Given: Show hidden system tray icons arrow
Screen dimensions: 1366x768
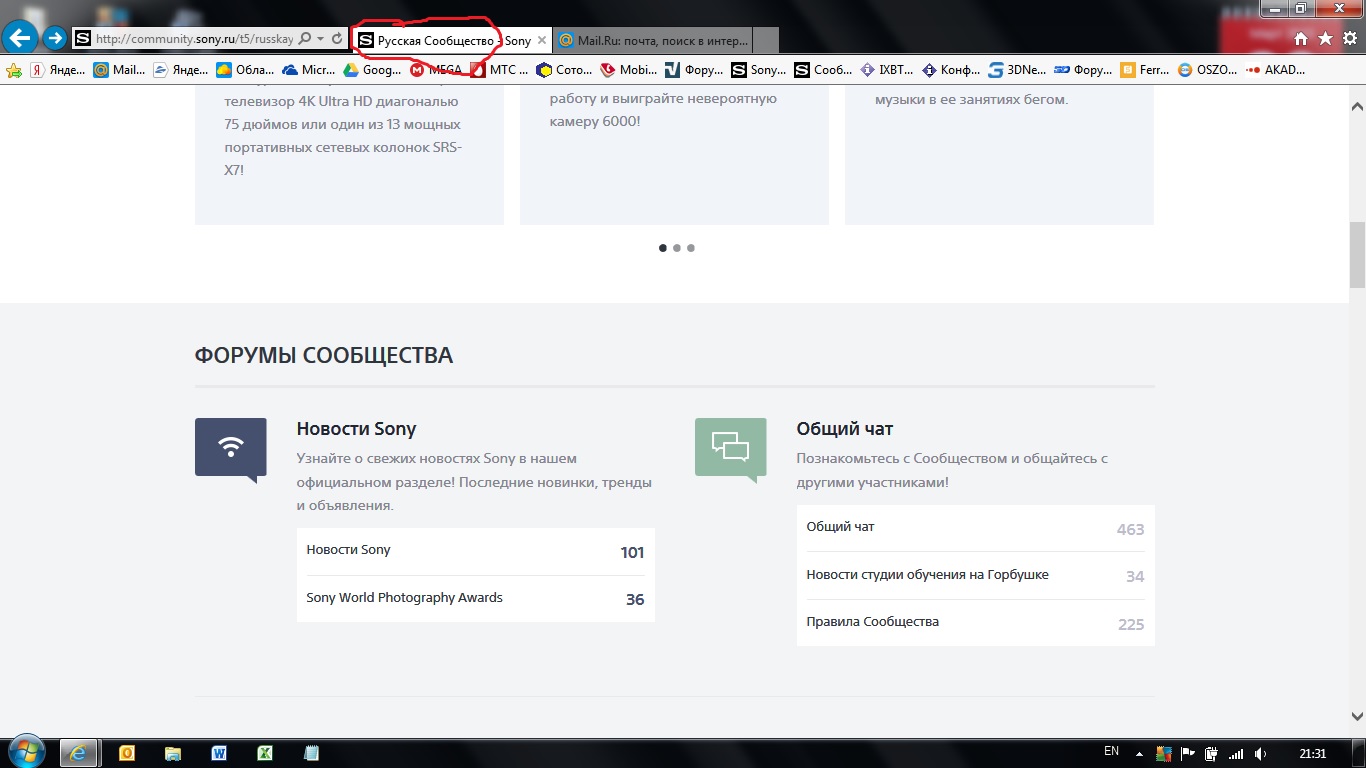Looking at the screenshot, I should point(1138,753).
